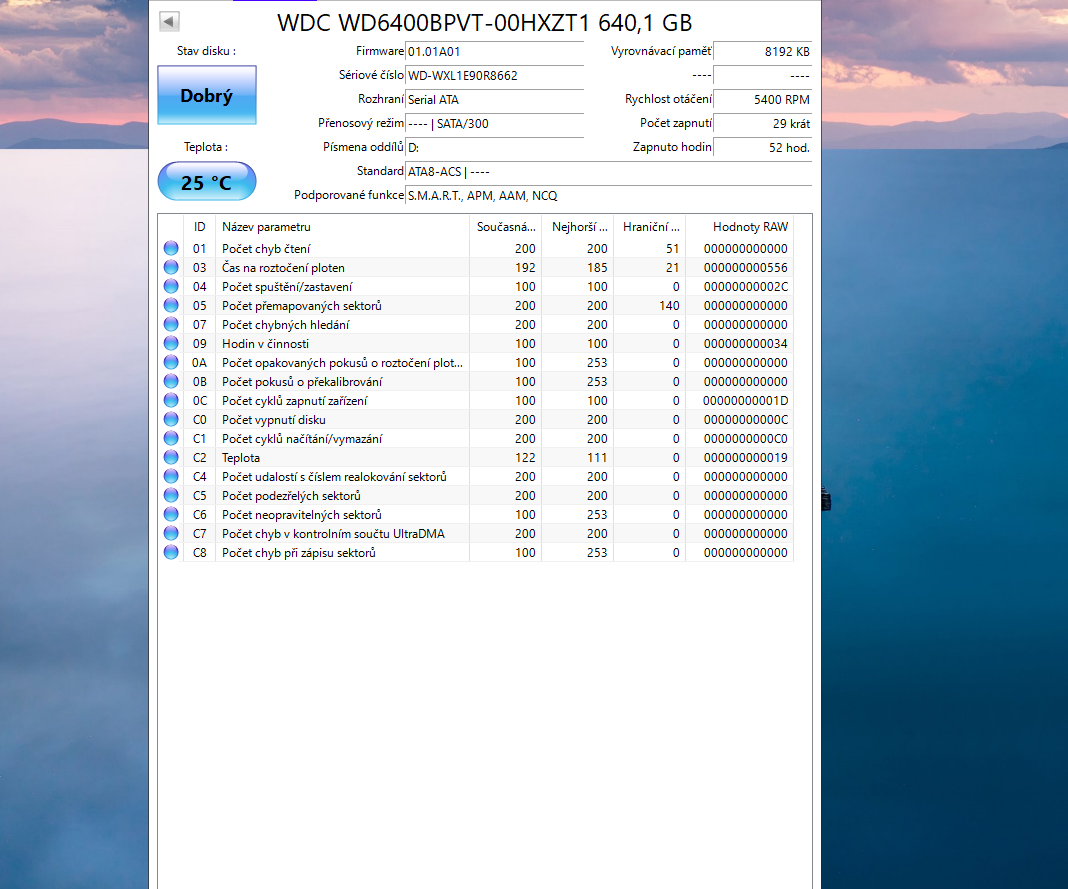Click the Vyrovnávací paměť value field
Screen dimensions: 1068x889
pos(763,52)
